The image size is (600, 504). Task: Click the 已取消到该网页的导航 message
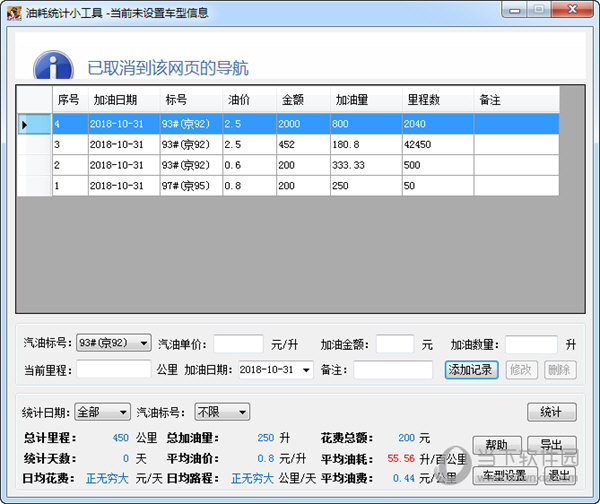click(x=168, y=68)
